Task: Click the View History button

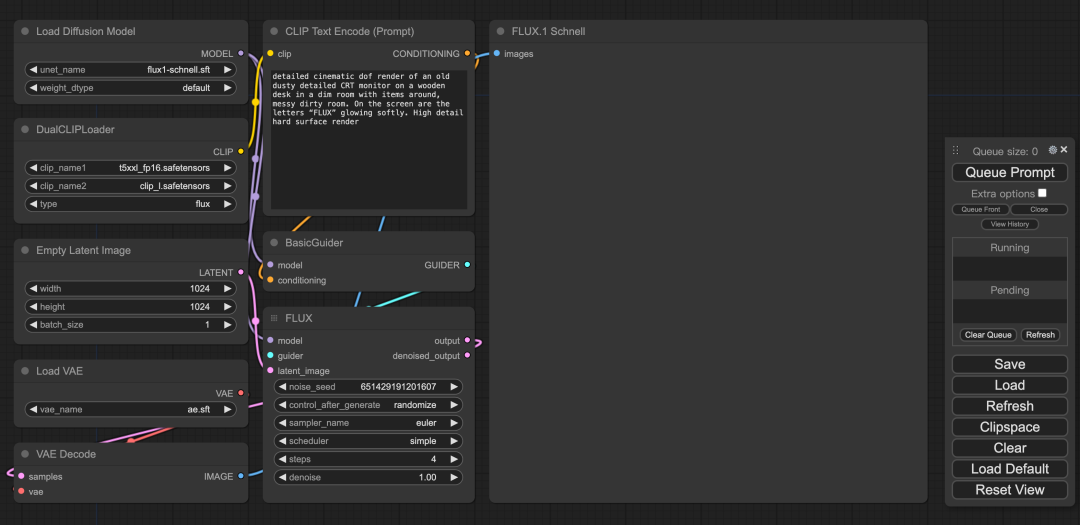Action: point(1009,224)
